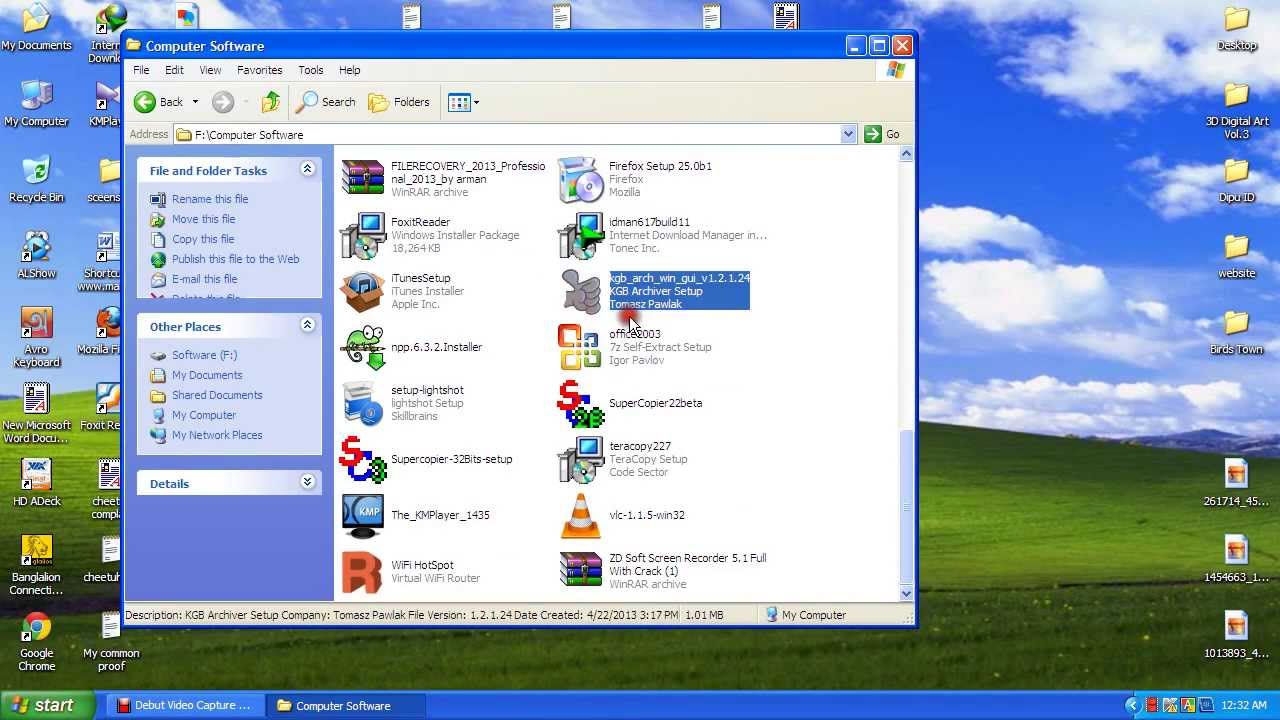Open Software (F:) from Other Places
Screen dimensions: 1280x720
click(204, 355)
